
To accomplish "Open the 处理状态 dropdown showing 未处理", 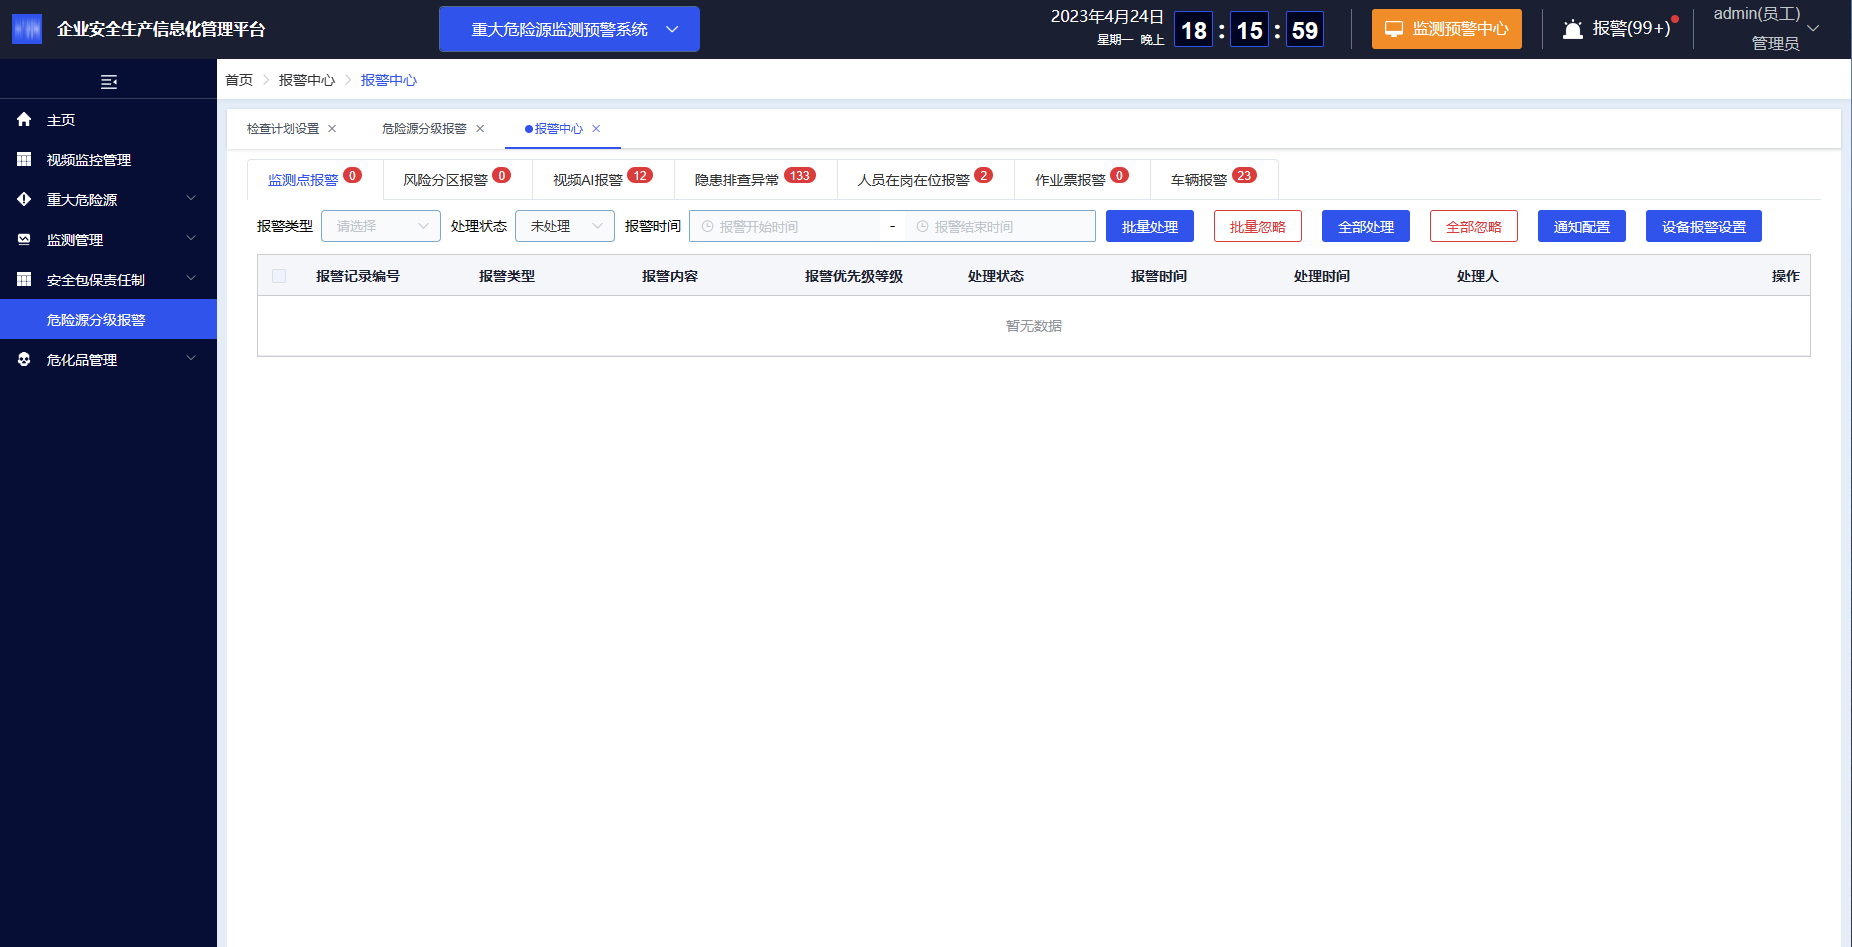I will point(565,226).
